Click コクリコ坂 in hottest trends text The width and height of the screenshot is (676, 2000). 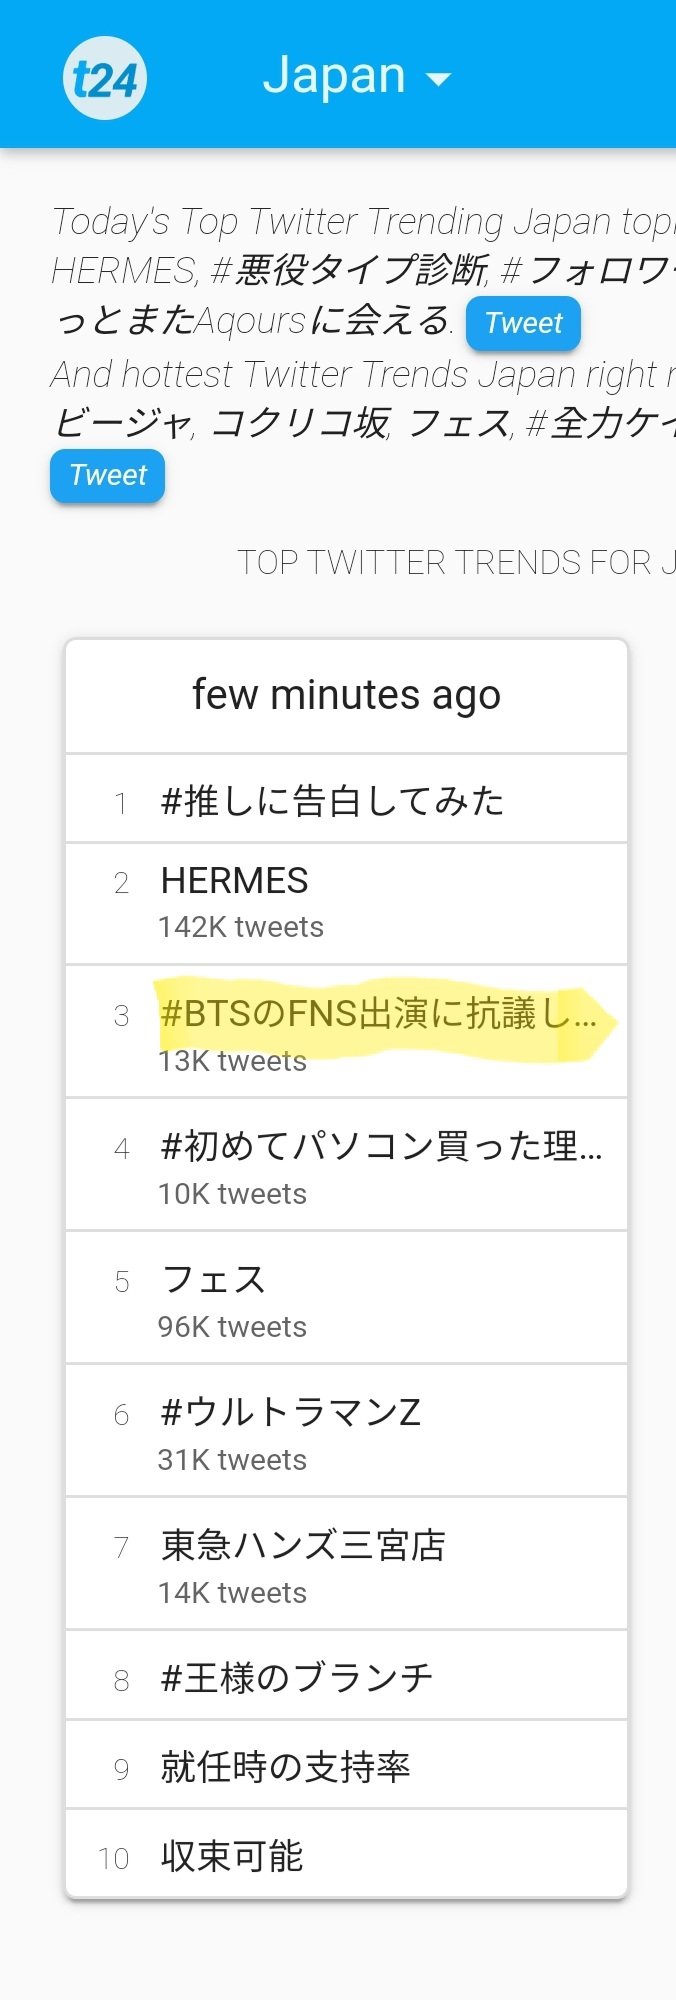(300, 424)
